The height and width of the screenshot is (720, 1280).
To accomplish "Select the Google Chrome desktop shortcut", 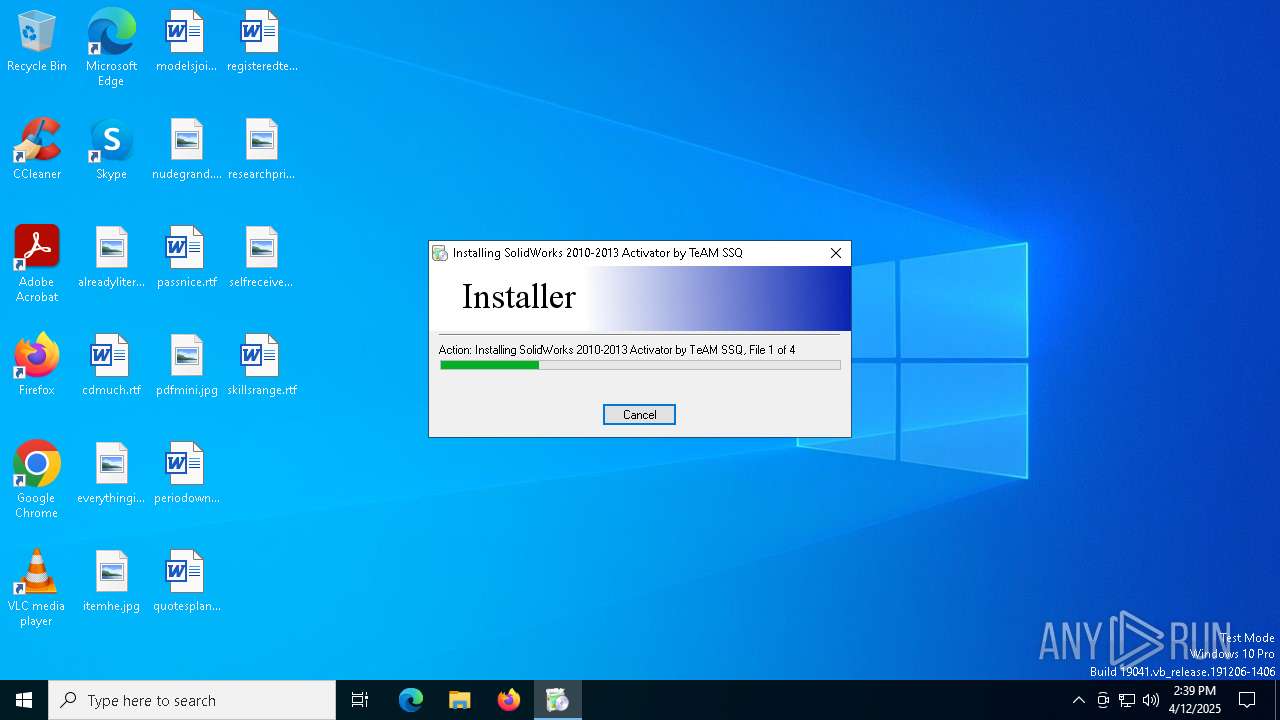I will pos(37,480).
